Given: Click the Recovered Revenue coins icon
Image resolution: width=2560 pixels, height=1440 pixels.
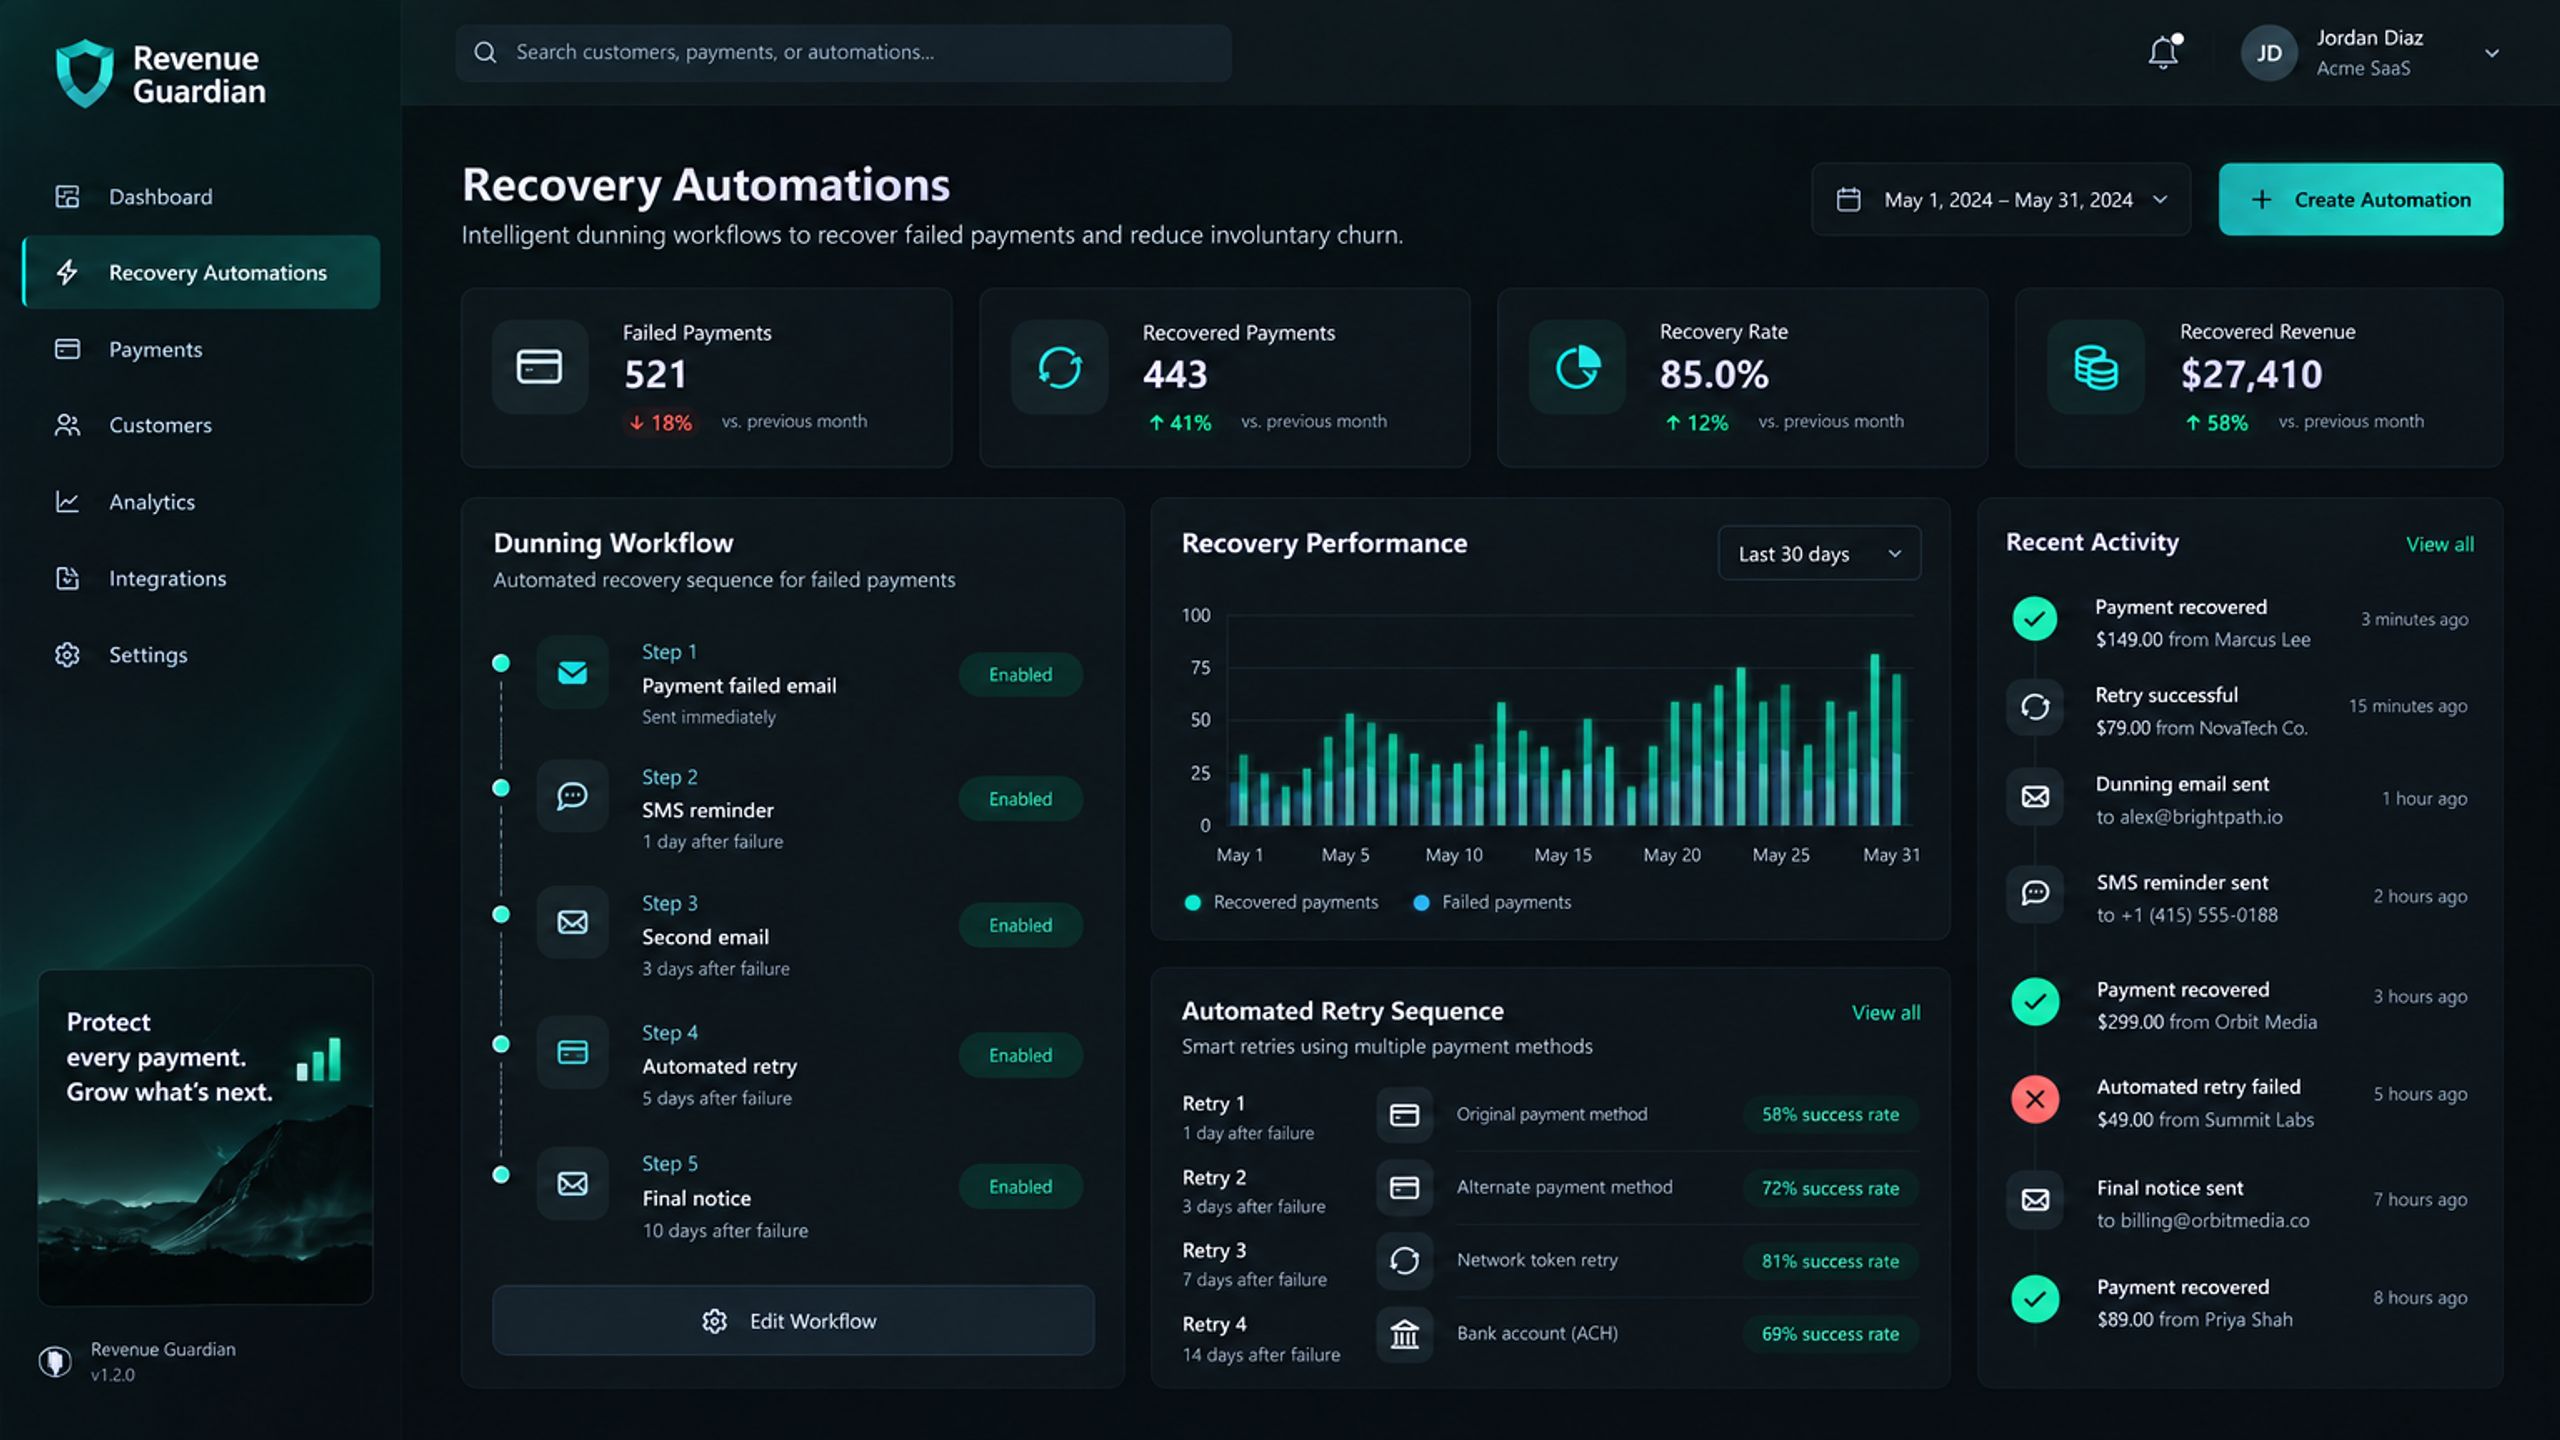Looking at the screenshot, I should click(2095, 367).
